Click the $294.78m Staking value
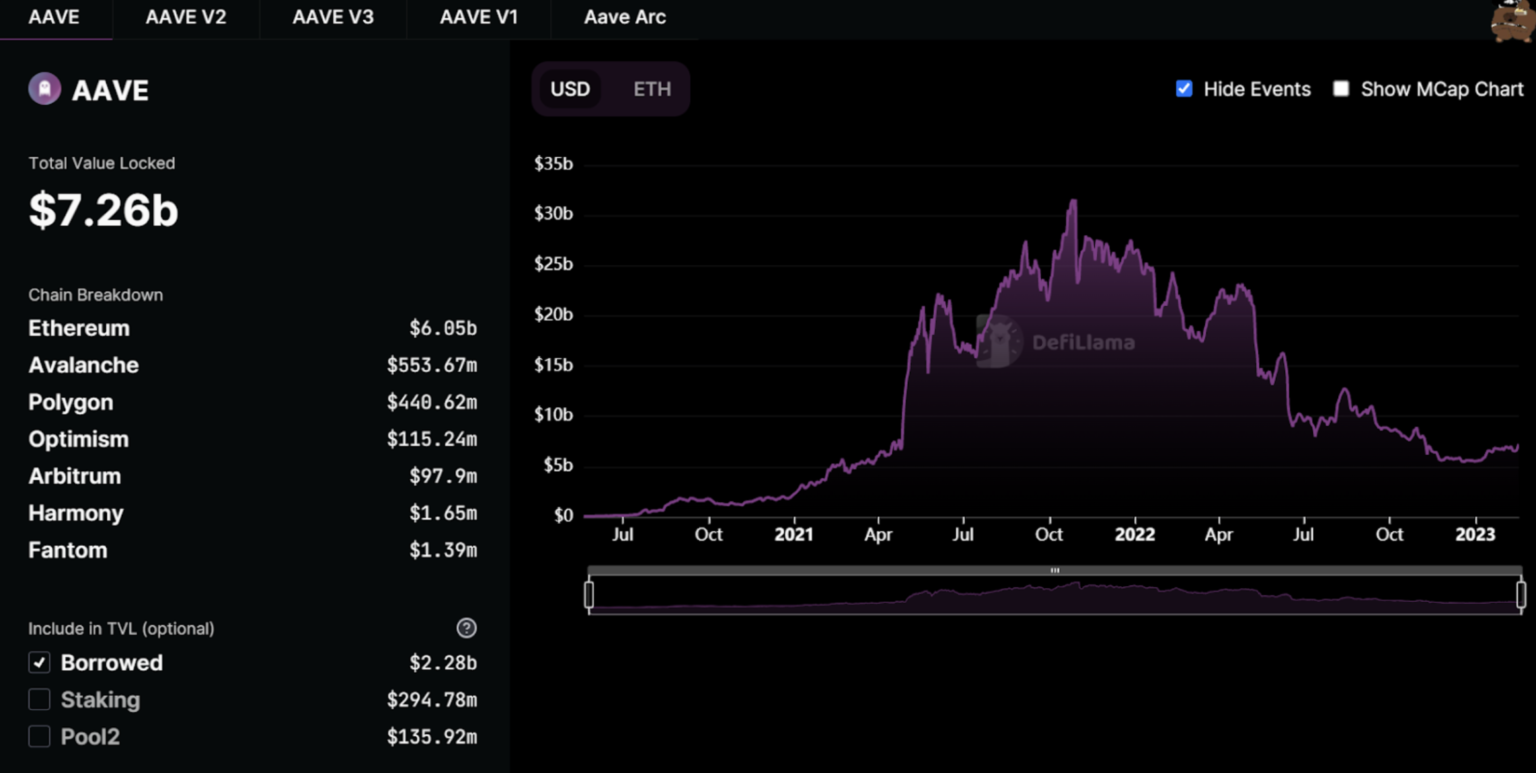Image resolution: width=1536 pixels, height=773 pixels. pyautogui.click(x=432, y=699)
